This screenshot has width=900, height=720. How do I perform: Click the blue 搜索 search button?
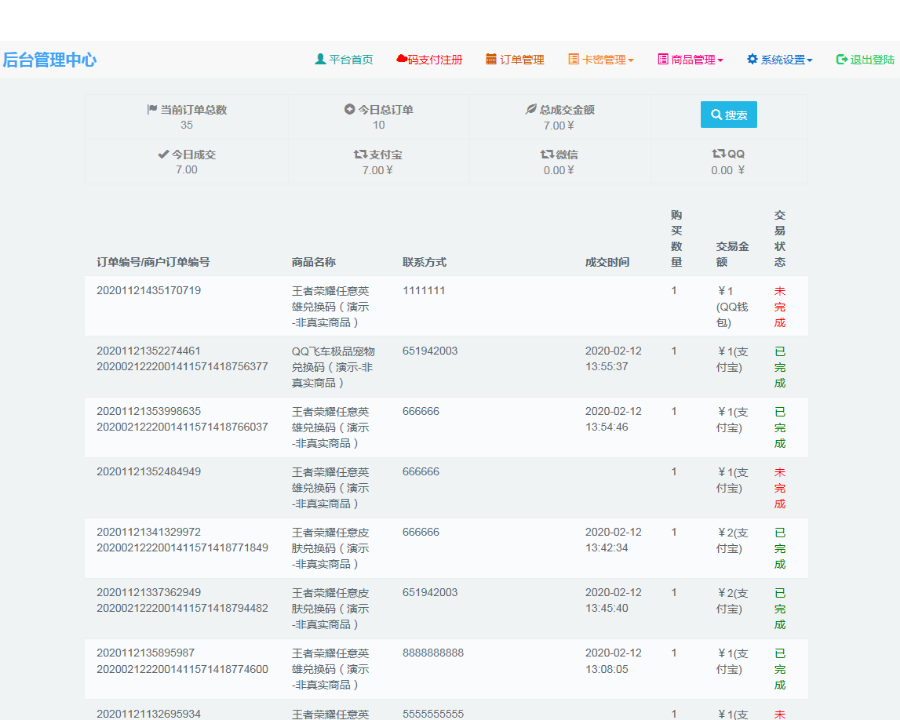(728, 114)
